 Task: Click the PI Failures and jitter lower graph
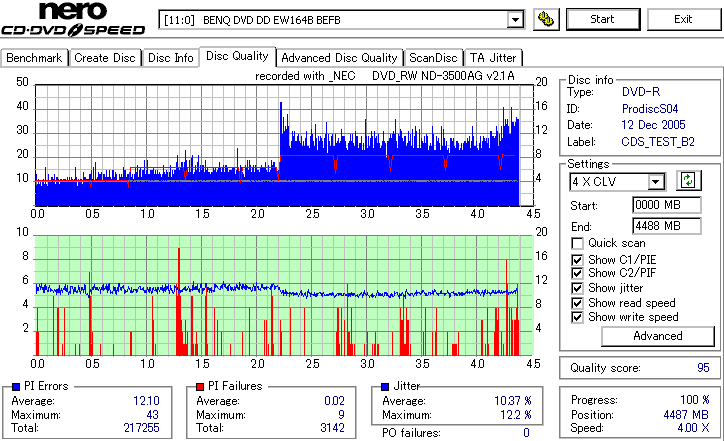pos(284,296)
